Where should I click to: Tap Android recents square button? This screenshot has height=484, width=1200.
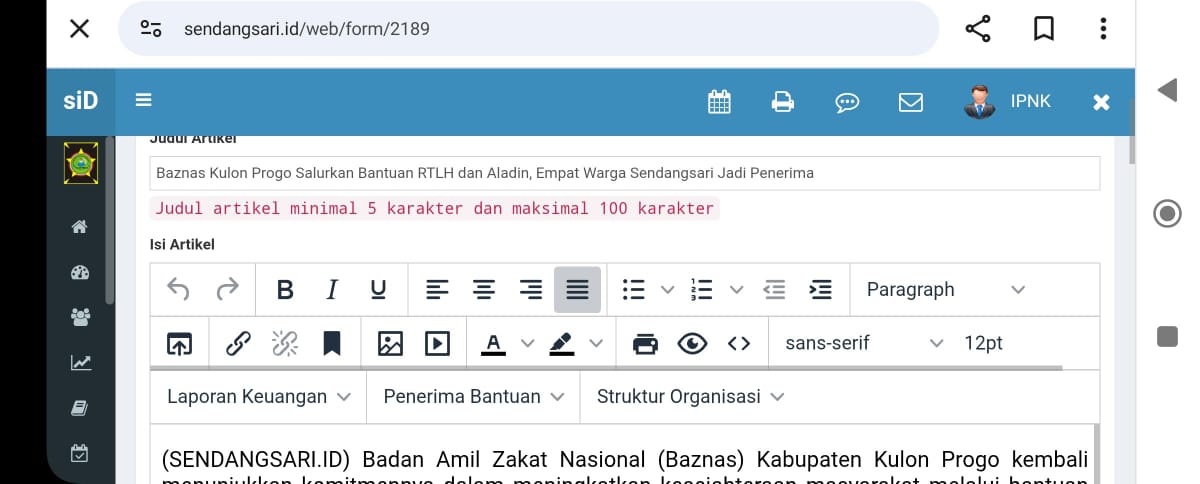coord(1167,337)
